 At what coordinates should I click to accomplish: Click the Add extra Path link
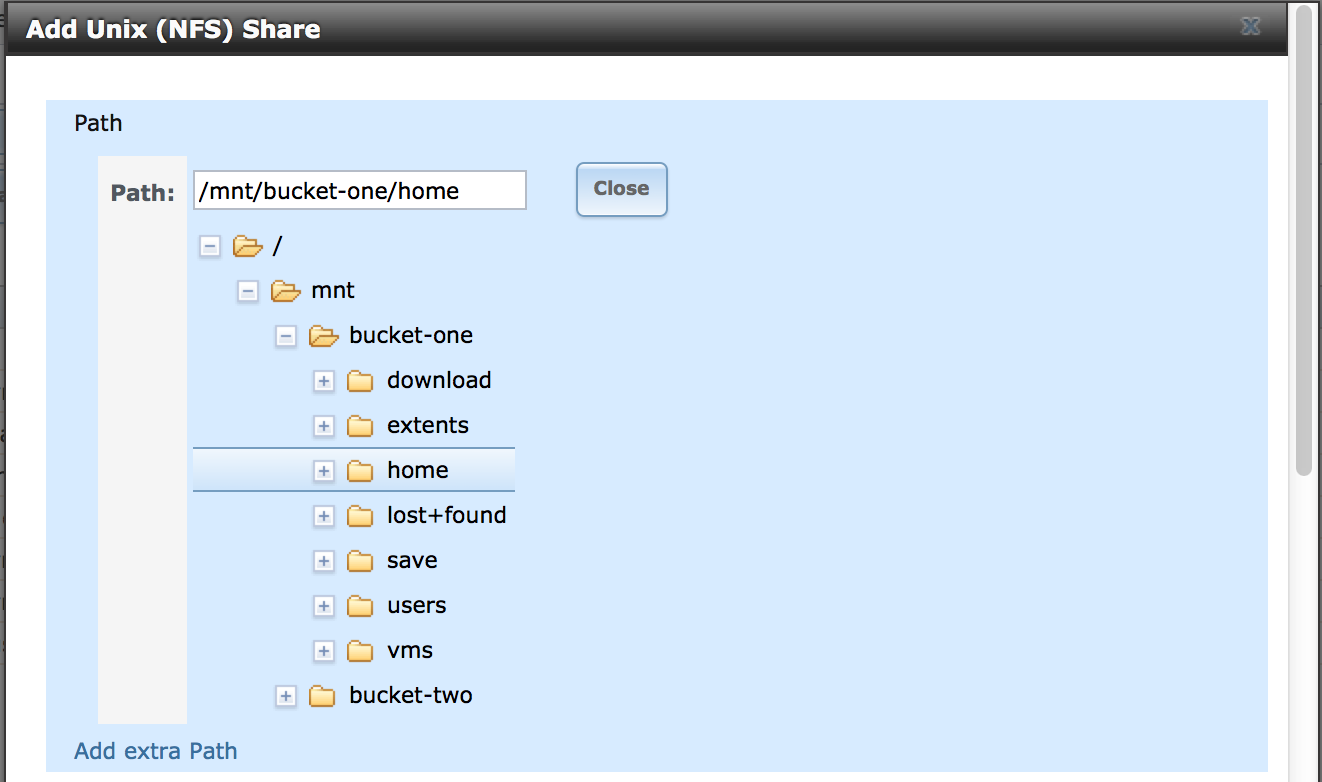(x=155, y=750)
